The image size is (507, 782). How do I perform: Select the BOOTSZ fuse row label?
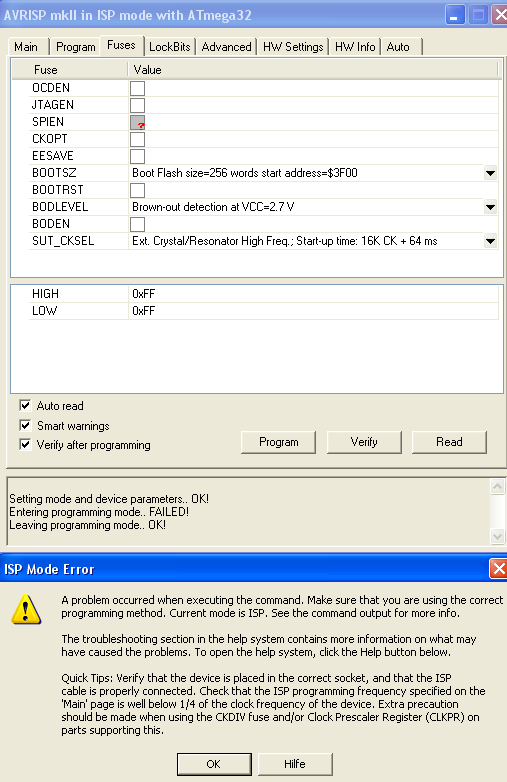point(54,173)
